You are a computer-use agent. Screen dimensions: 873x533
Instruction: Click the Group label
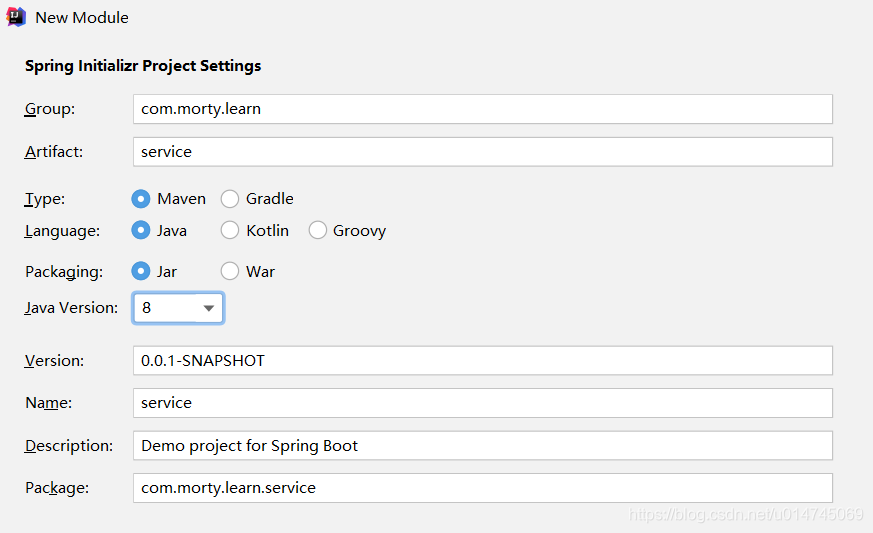tap(50, 109)
